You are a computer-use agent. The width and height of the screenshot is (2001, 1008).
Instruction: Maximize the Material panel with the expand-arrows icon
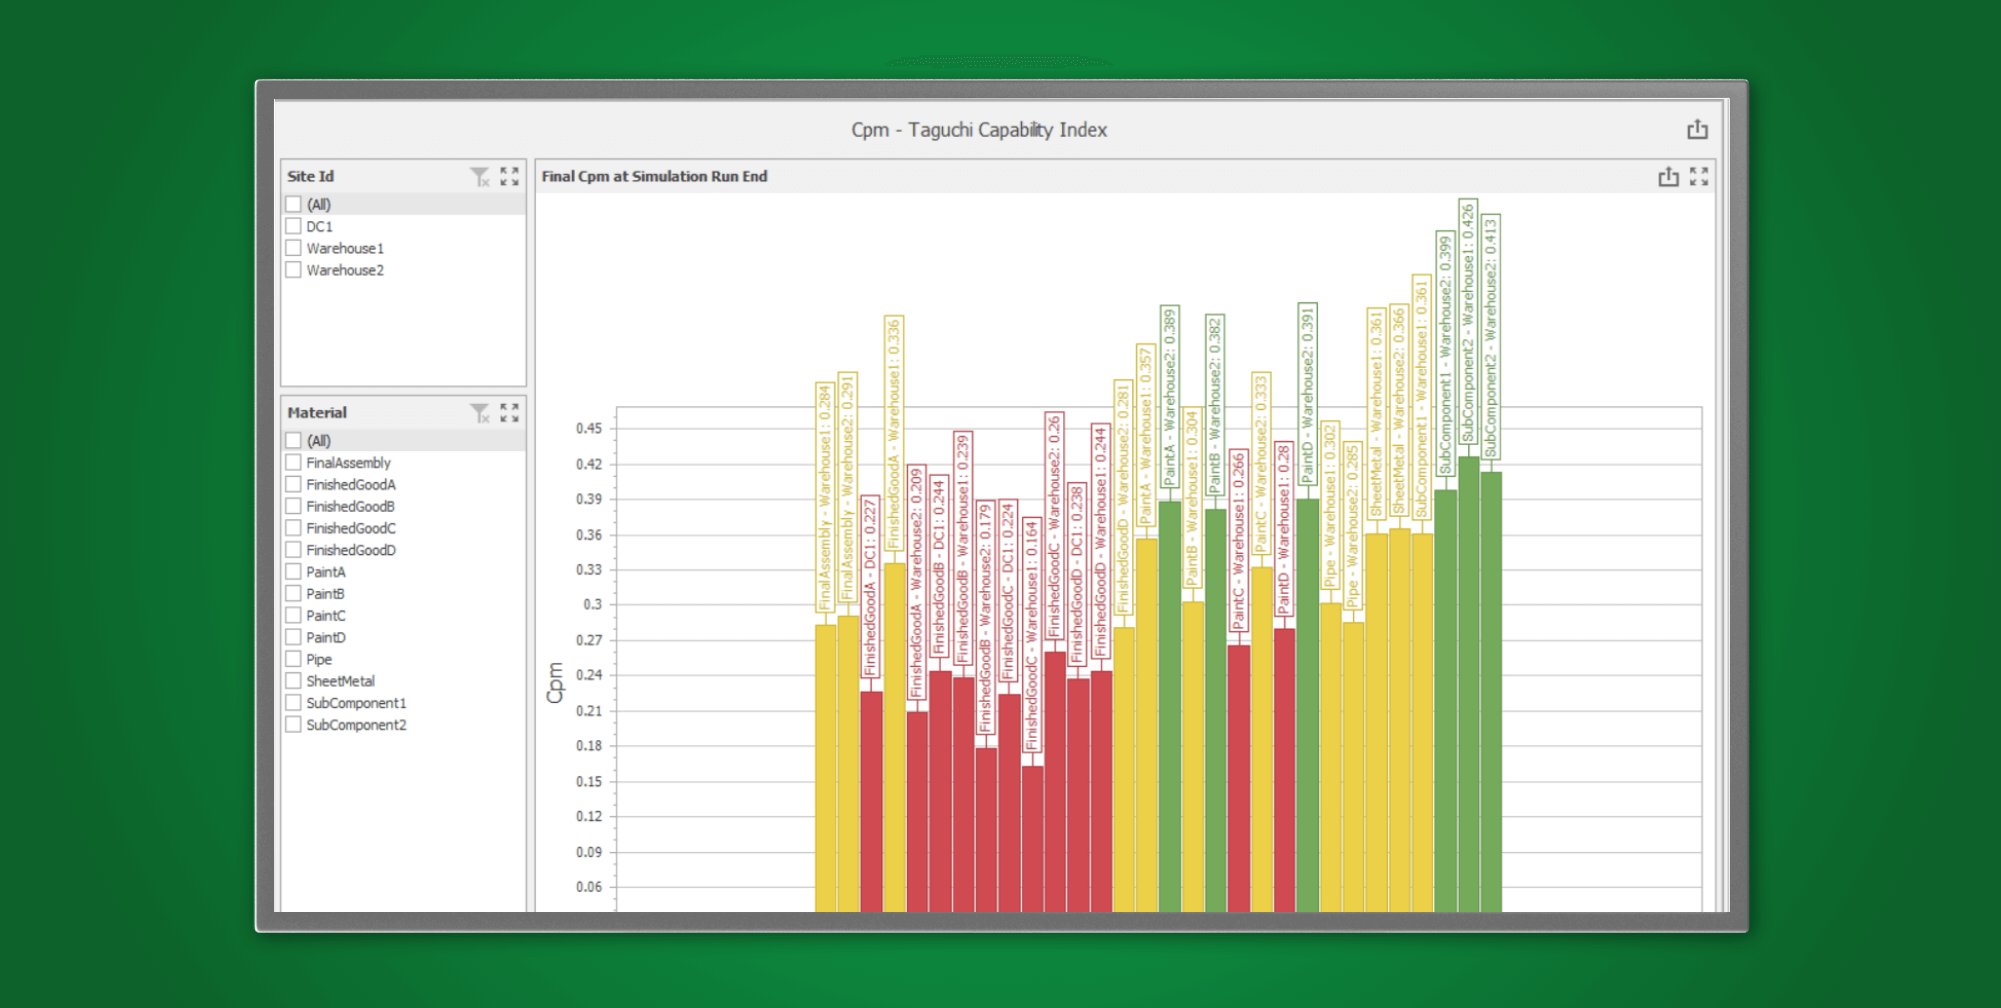[x=509, y=412]
